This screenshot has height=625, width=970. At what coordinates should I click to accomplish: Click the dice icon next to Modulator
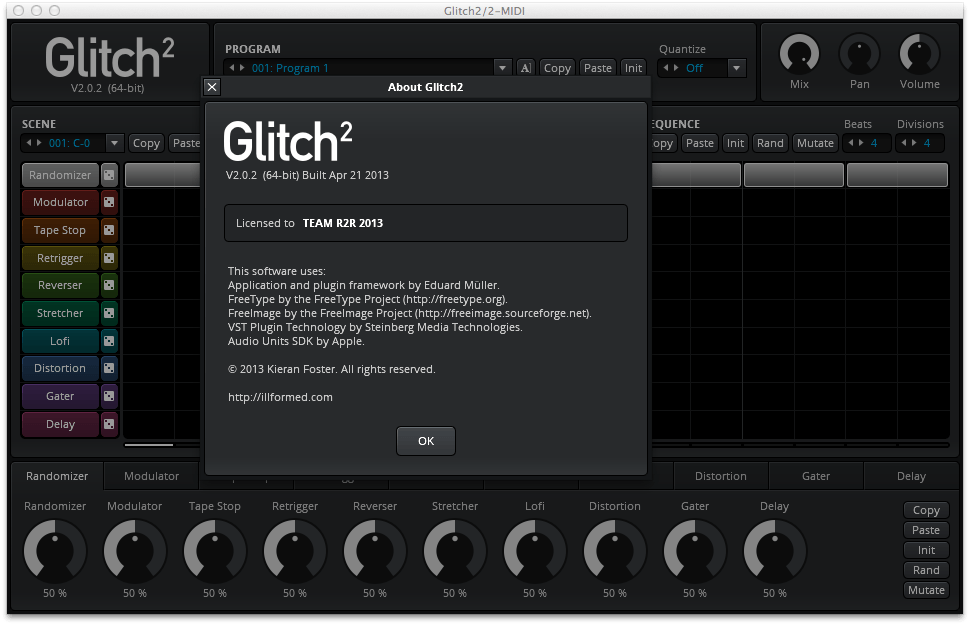point(109,202)
